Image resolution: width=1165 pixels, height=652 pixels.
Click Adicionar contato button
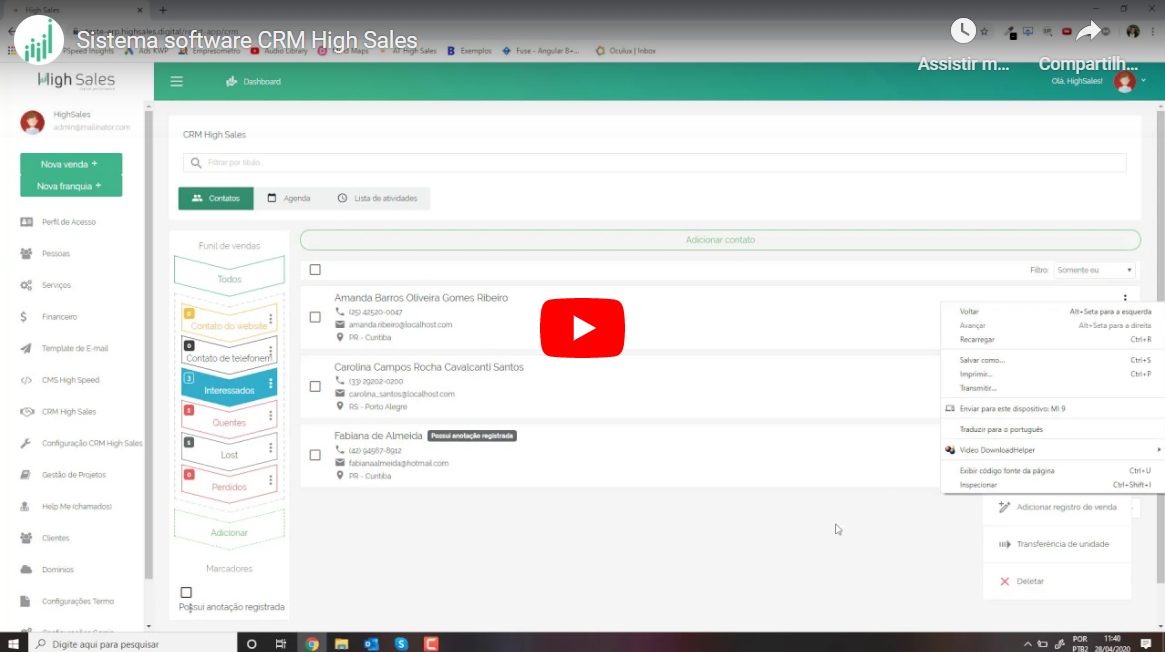pos(720,240)
